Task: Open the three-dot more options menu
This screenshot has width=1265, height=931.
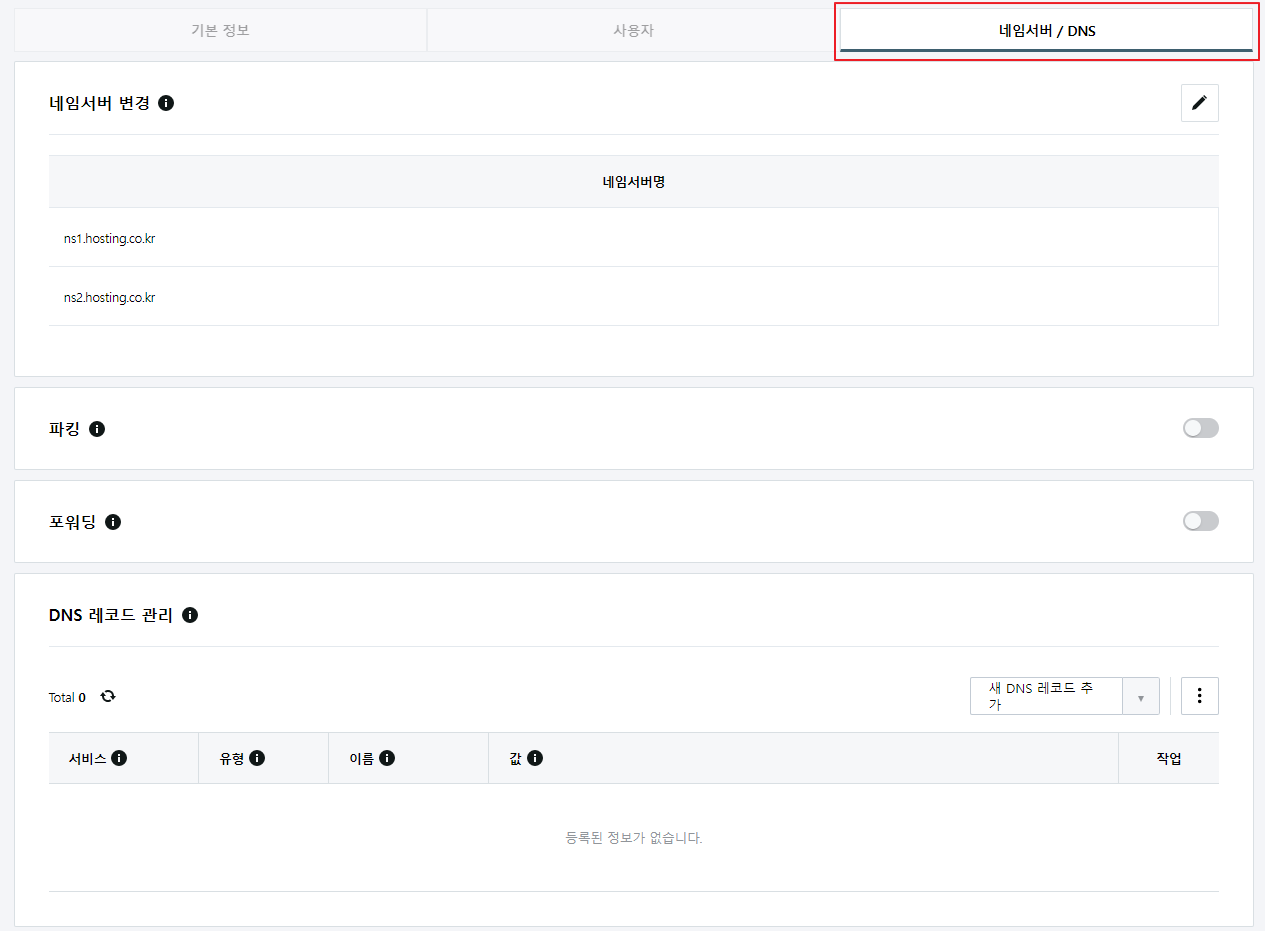Action: pyautogui.click(x=1199, y=696)
